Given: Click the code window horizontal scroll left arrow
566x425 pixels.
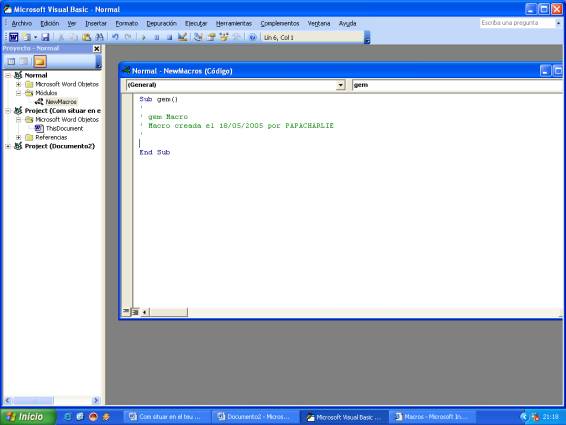Looking at the screenshot, I should point(144,312).
